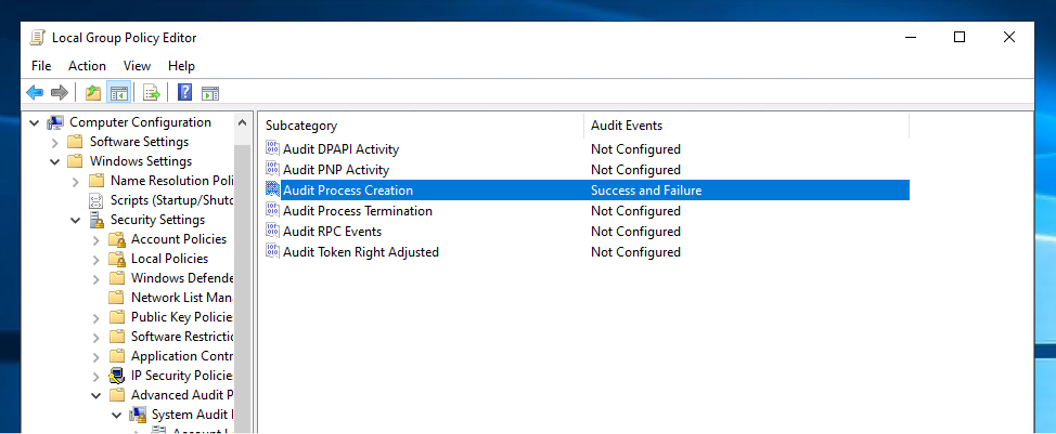Click the Local Group Policy Editor title icon
This screenshot has width=1056, height=434.
tap(38, 38)
